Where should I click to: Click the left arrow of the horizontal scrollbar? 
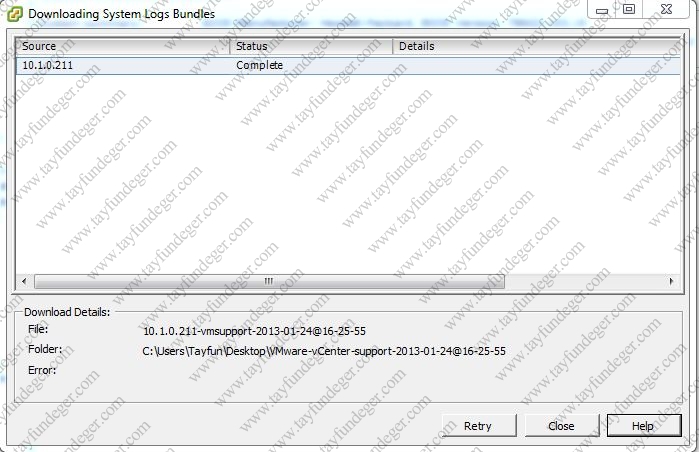24,281
